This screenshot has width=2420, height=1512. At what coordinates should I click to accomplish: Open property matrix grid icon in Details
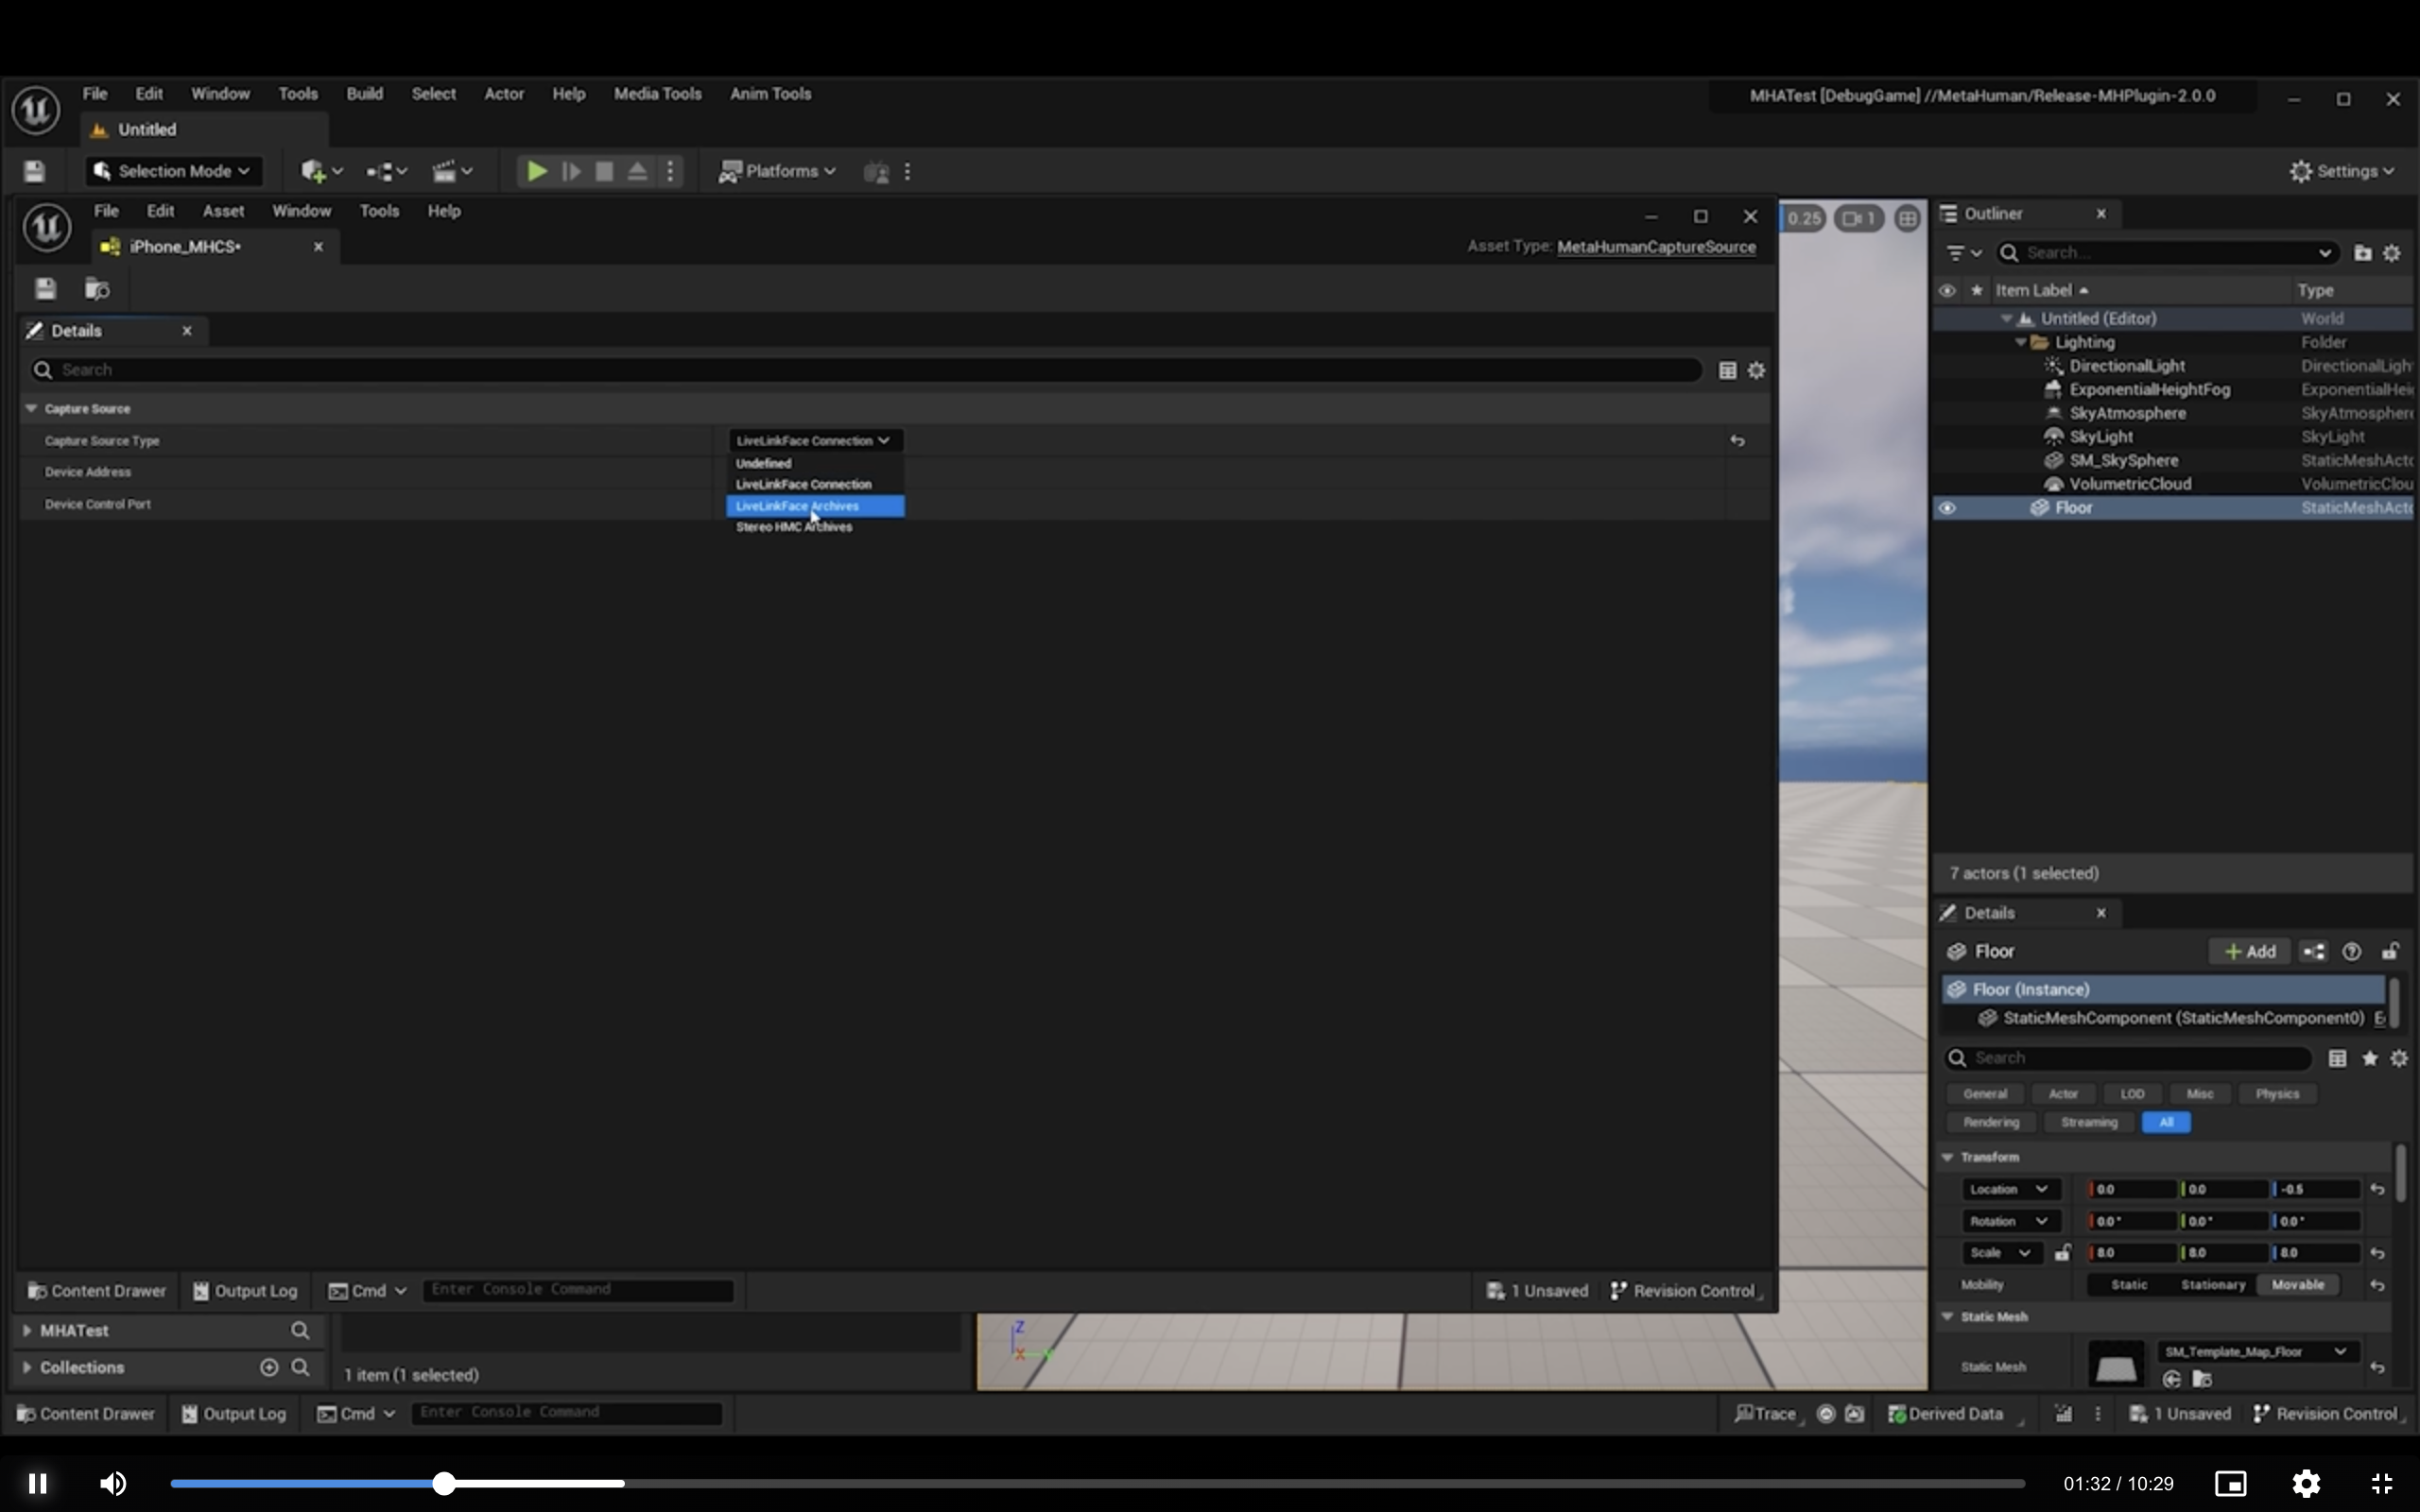point(1727,370)
